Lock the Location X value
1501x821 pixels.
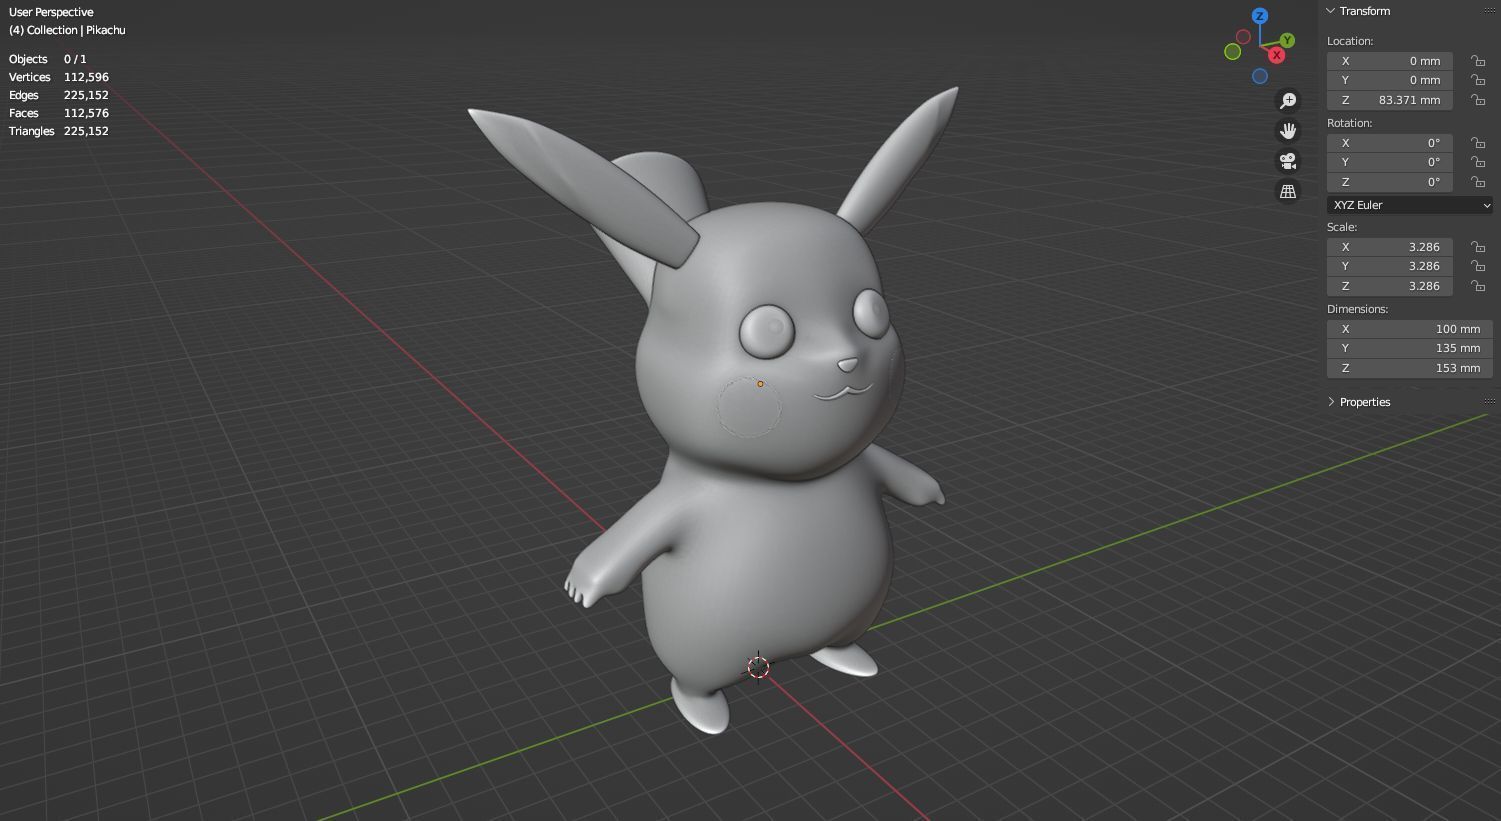(1477, 61)
